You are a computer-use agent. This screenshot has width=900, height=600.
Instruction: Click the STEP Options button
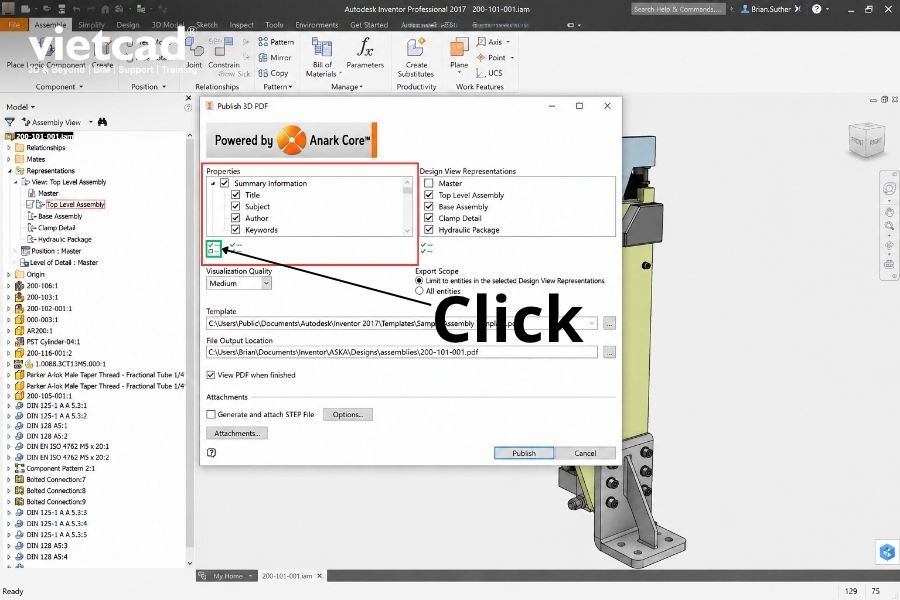click(x=348, y=414)
